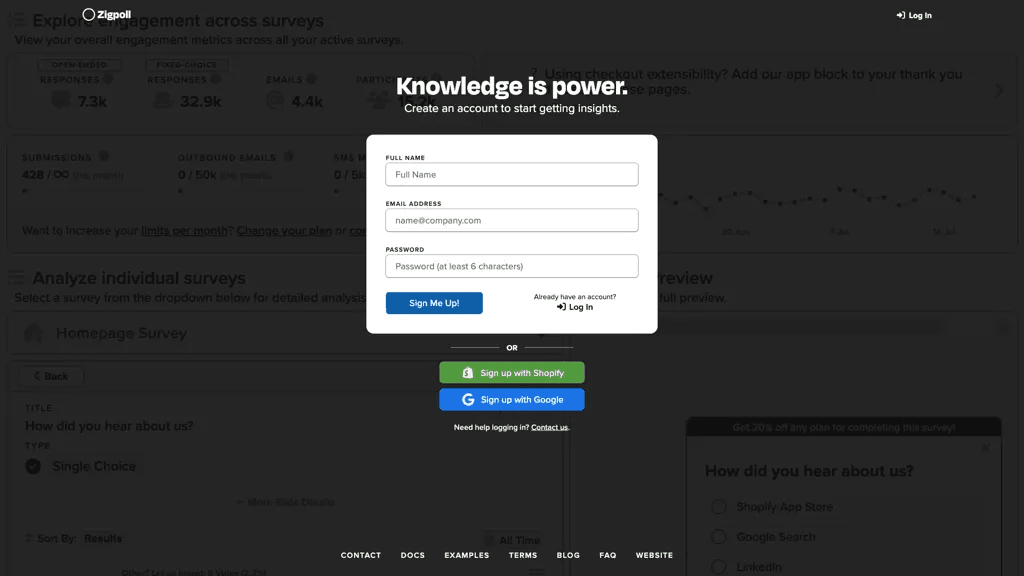Click the login arrow icon at top right

point(901,15)
